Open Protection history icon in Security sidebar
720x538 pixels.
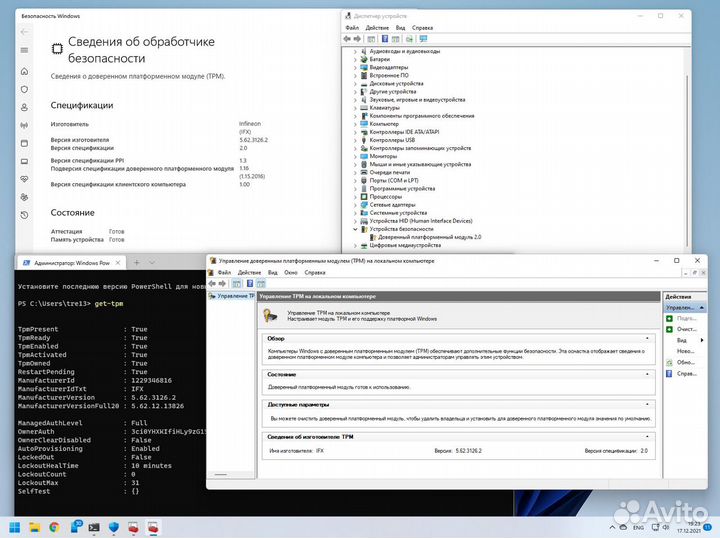click(x=24, y=215)
